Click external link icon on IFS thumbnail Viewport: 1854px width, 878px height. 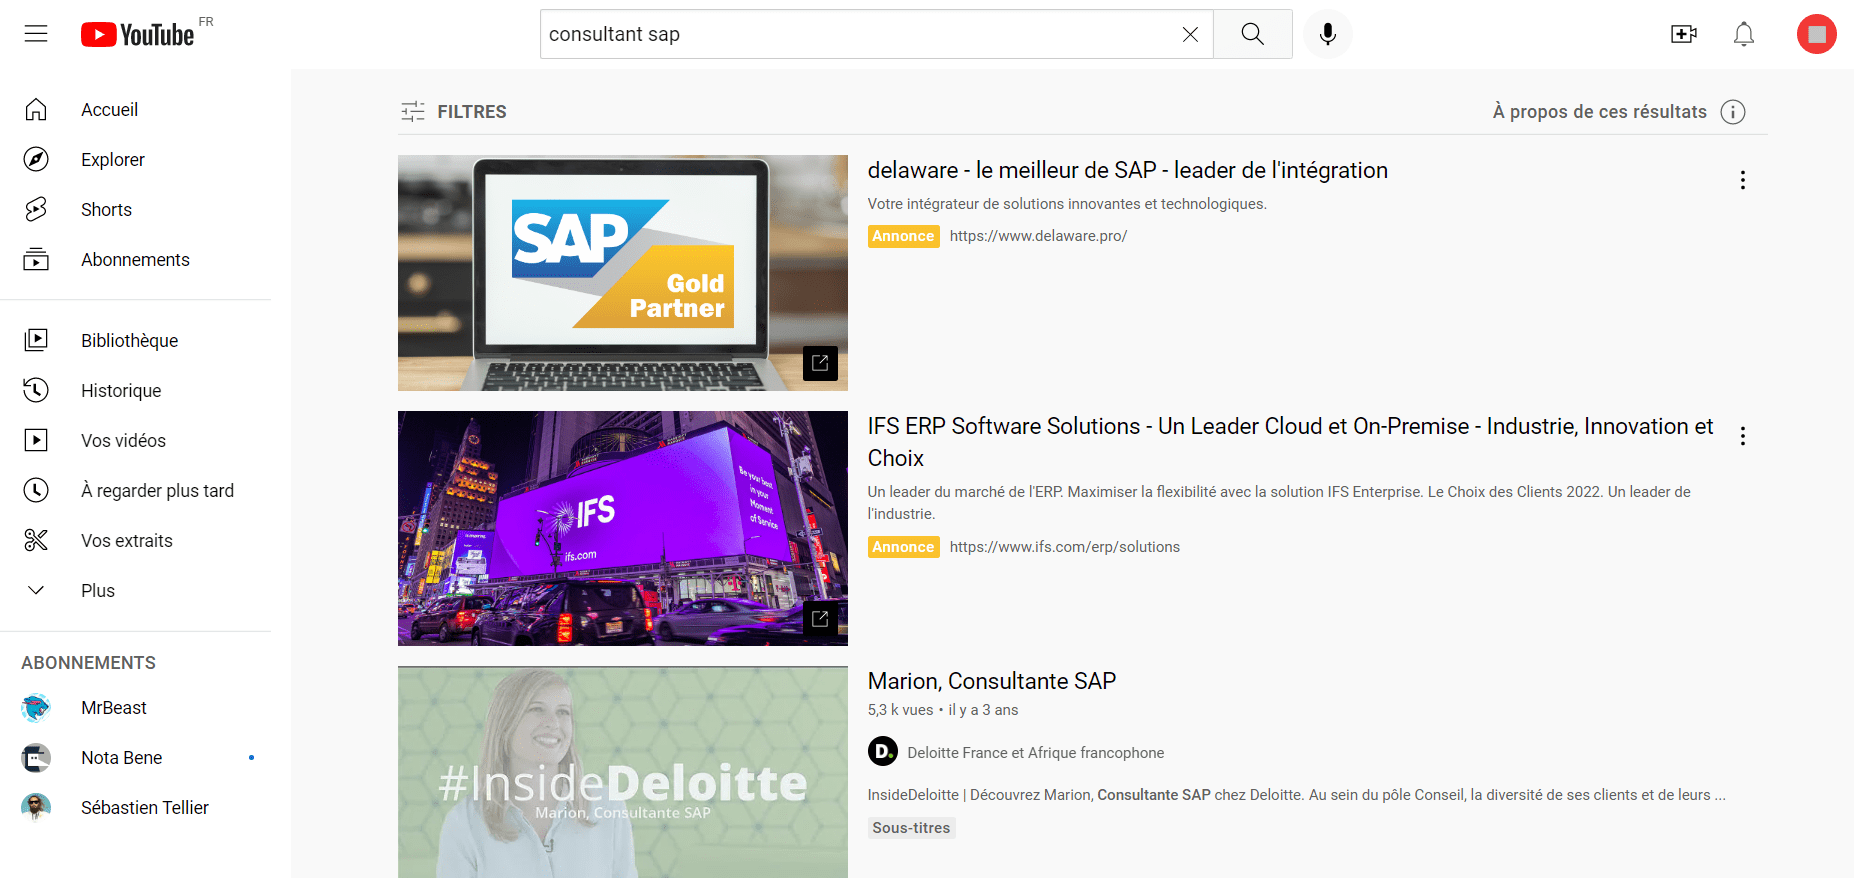point(820,619)
